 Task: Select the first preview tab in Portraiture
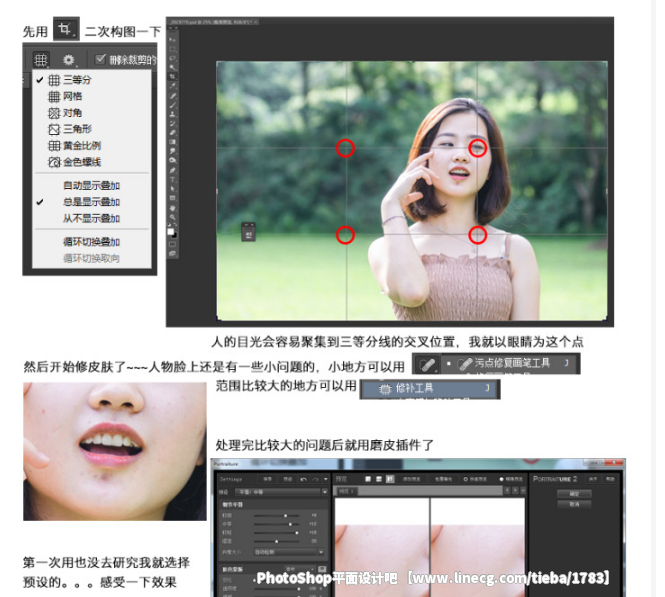[x=347, y=491]
